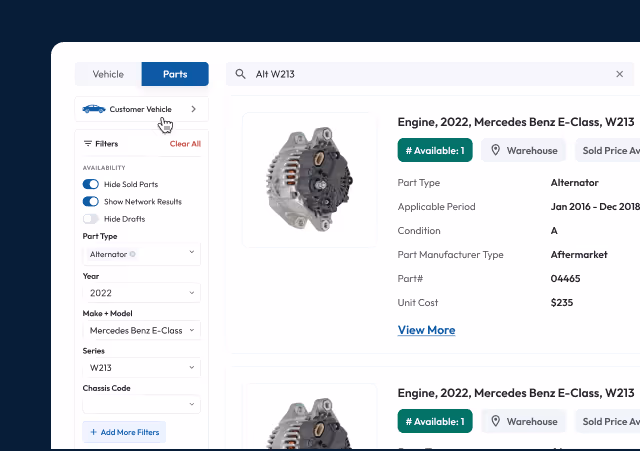The width and height of the screenshot is (640, 451).
Task: Select the Parts tab
Action: [175, 74]
